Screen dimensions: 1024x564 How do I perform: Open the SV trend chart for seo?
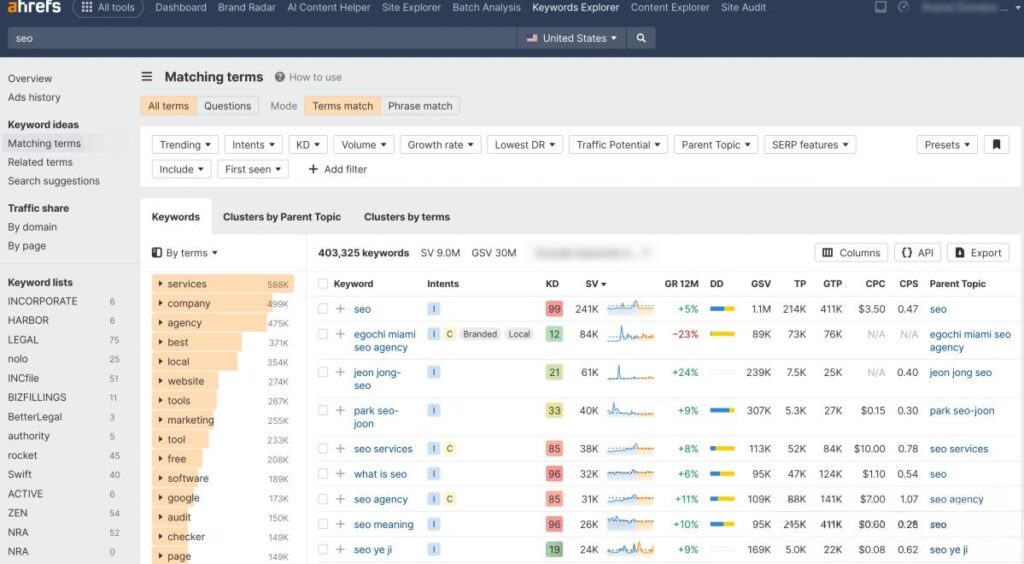tap(630, 308)
